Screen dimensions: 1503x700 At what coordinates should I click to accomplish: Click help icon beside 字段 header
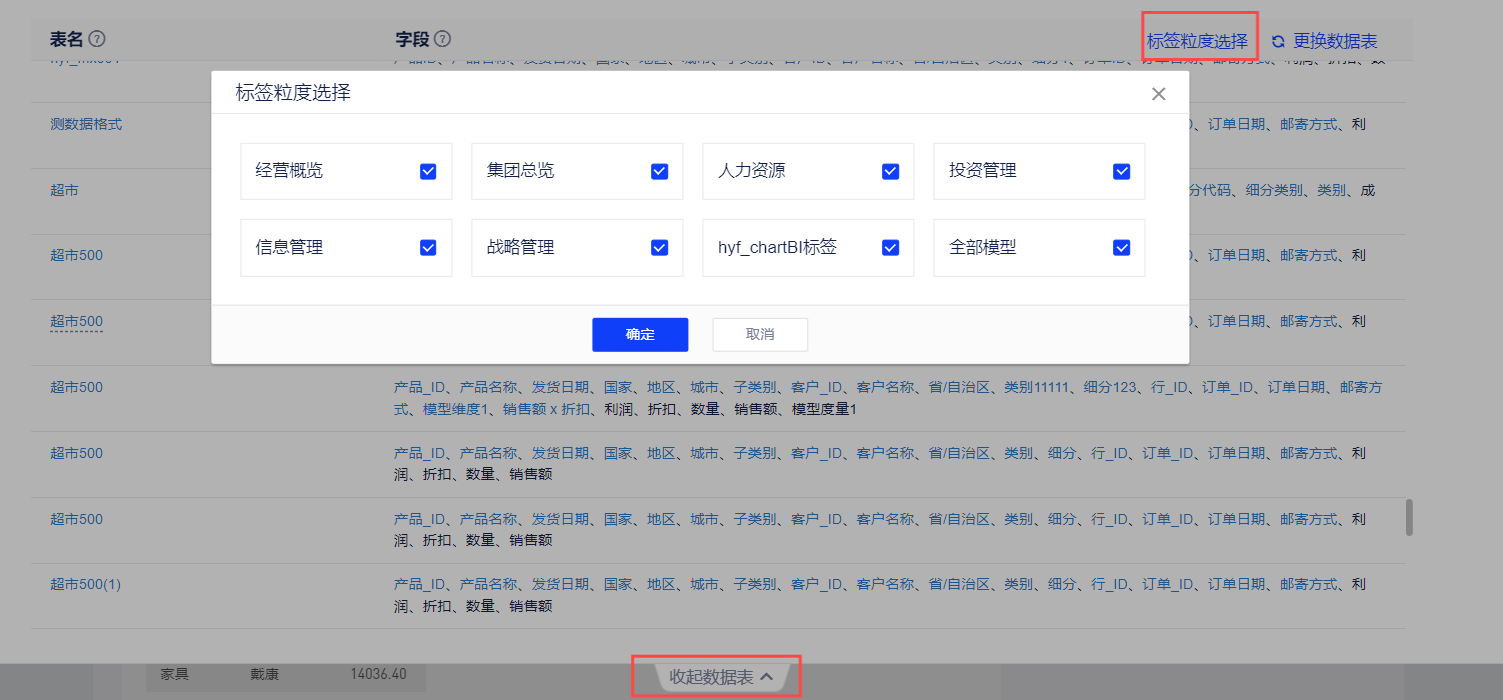[x=442, y=39]
